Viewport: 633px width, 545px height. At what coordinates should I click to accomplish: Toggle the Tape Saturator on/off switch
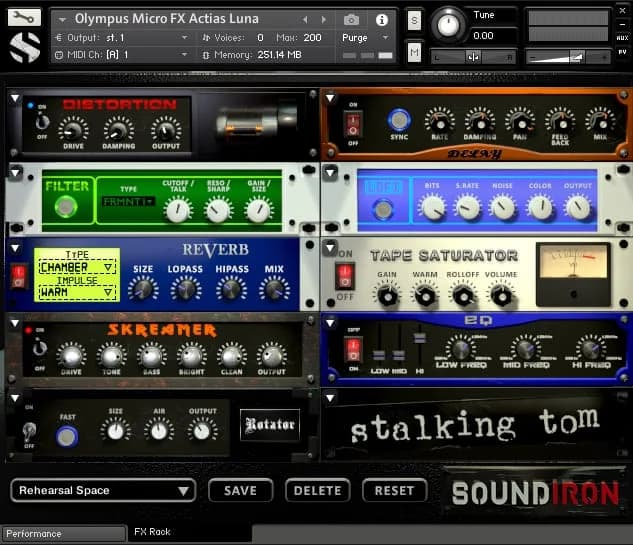(x=345, y=276)
